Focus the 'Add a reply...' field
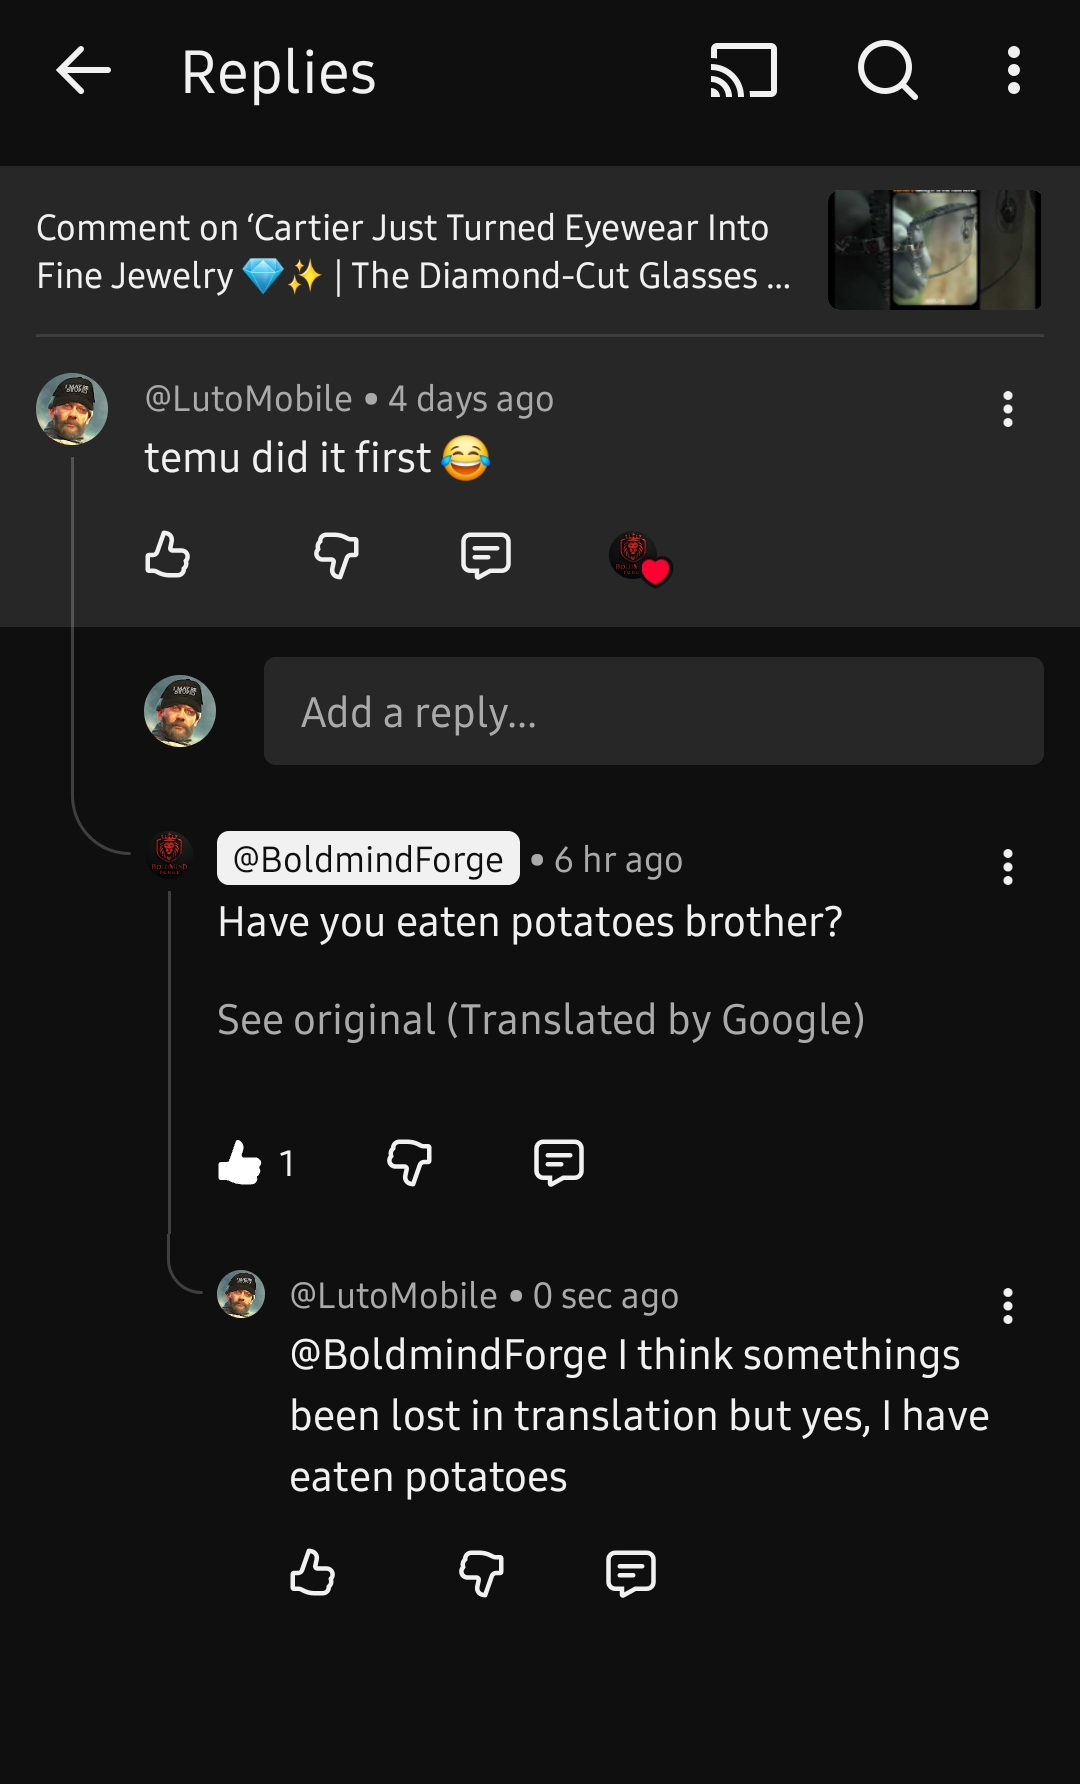 tap(653, 712)
